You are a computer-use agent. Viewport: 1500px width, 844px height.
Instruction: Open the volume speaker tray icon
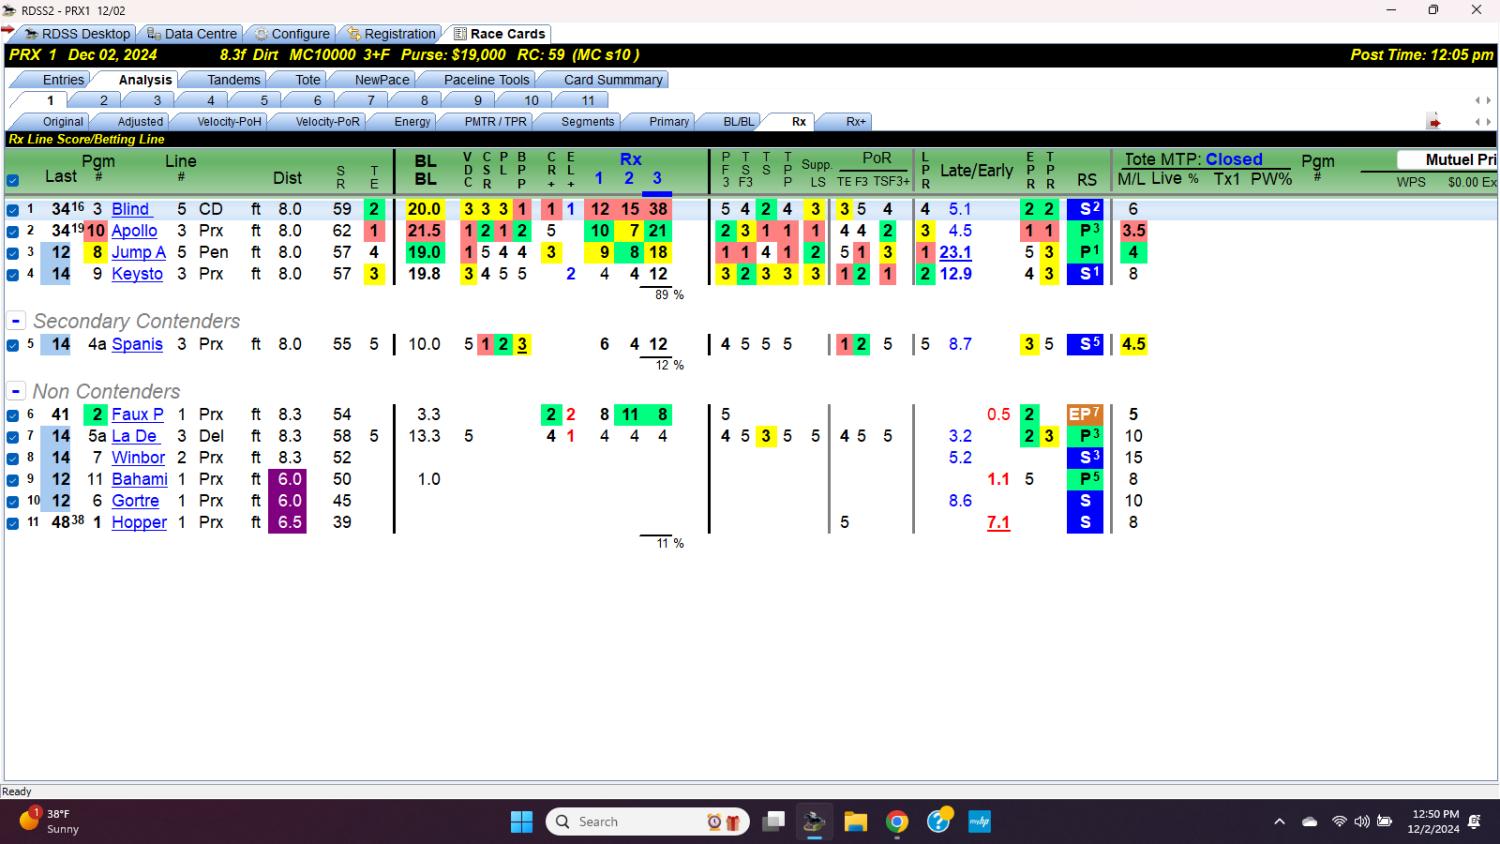click(x=1361, y=822)
